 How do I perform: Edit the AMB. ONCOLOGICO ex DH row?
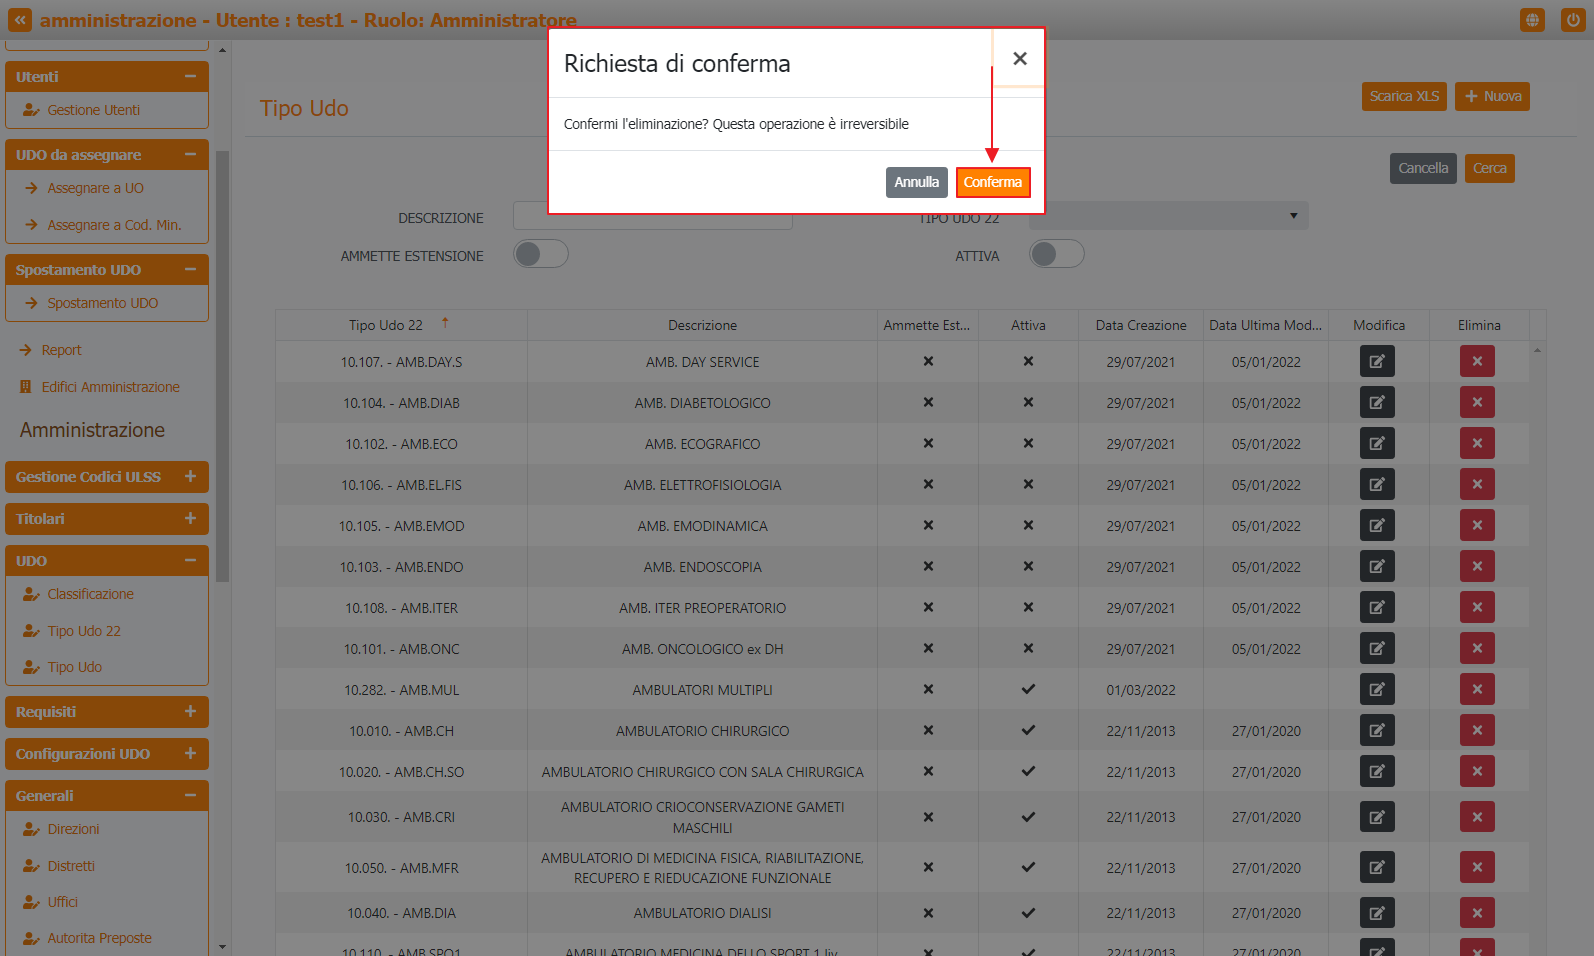[1377, 648]
